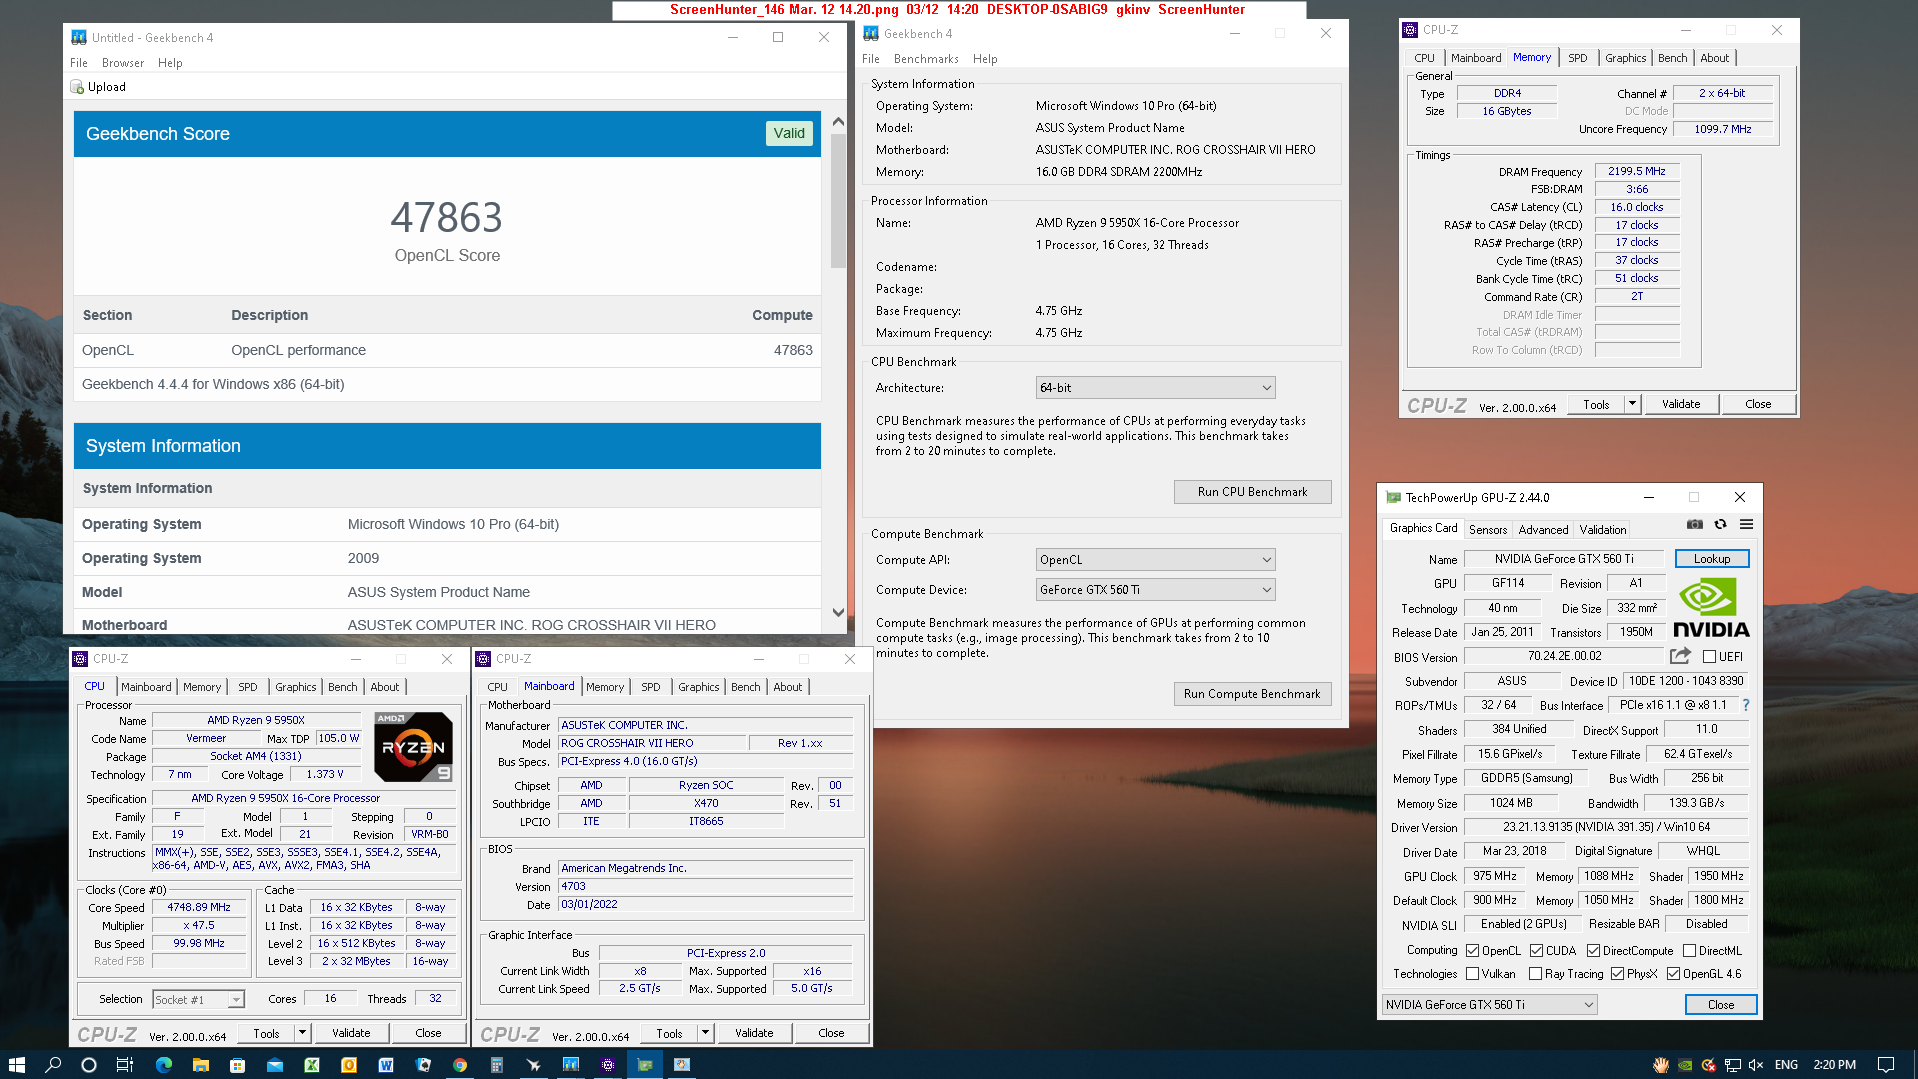
Task: Switch to the Advanced tab in GPU-Z
Action: point(1543,530)
